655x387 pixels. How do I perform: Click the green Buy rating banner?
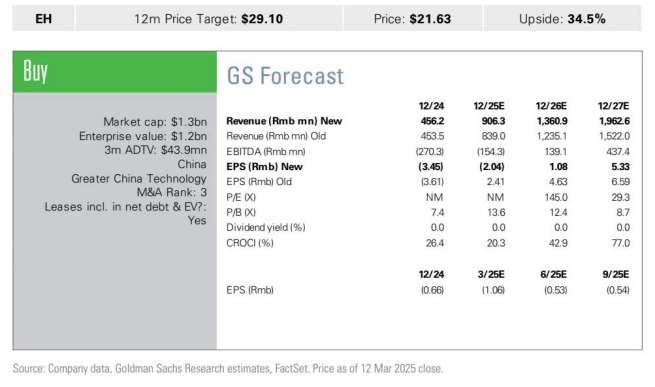[115, 72]
